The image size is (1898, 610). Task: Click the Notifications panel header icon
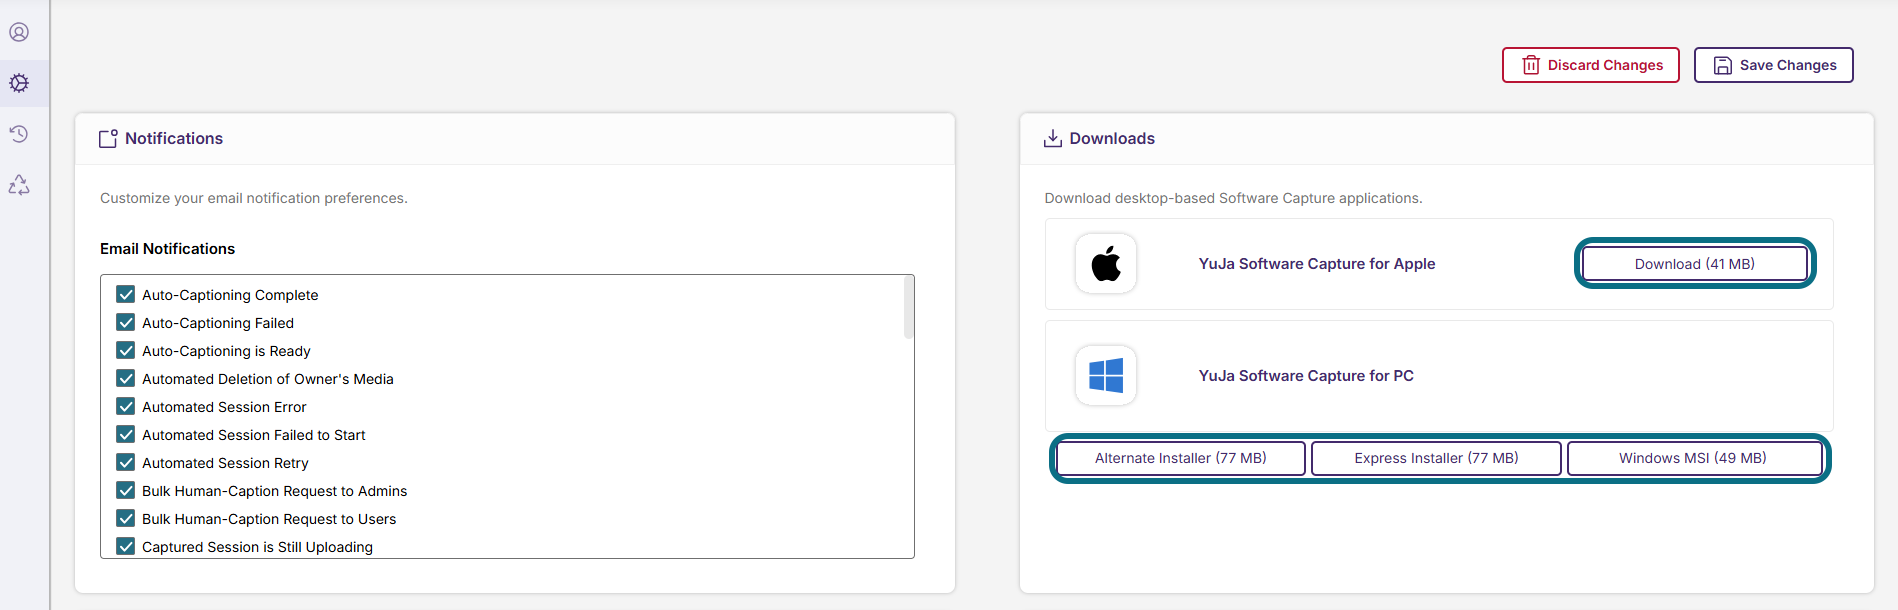(108, 139)
